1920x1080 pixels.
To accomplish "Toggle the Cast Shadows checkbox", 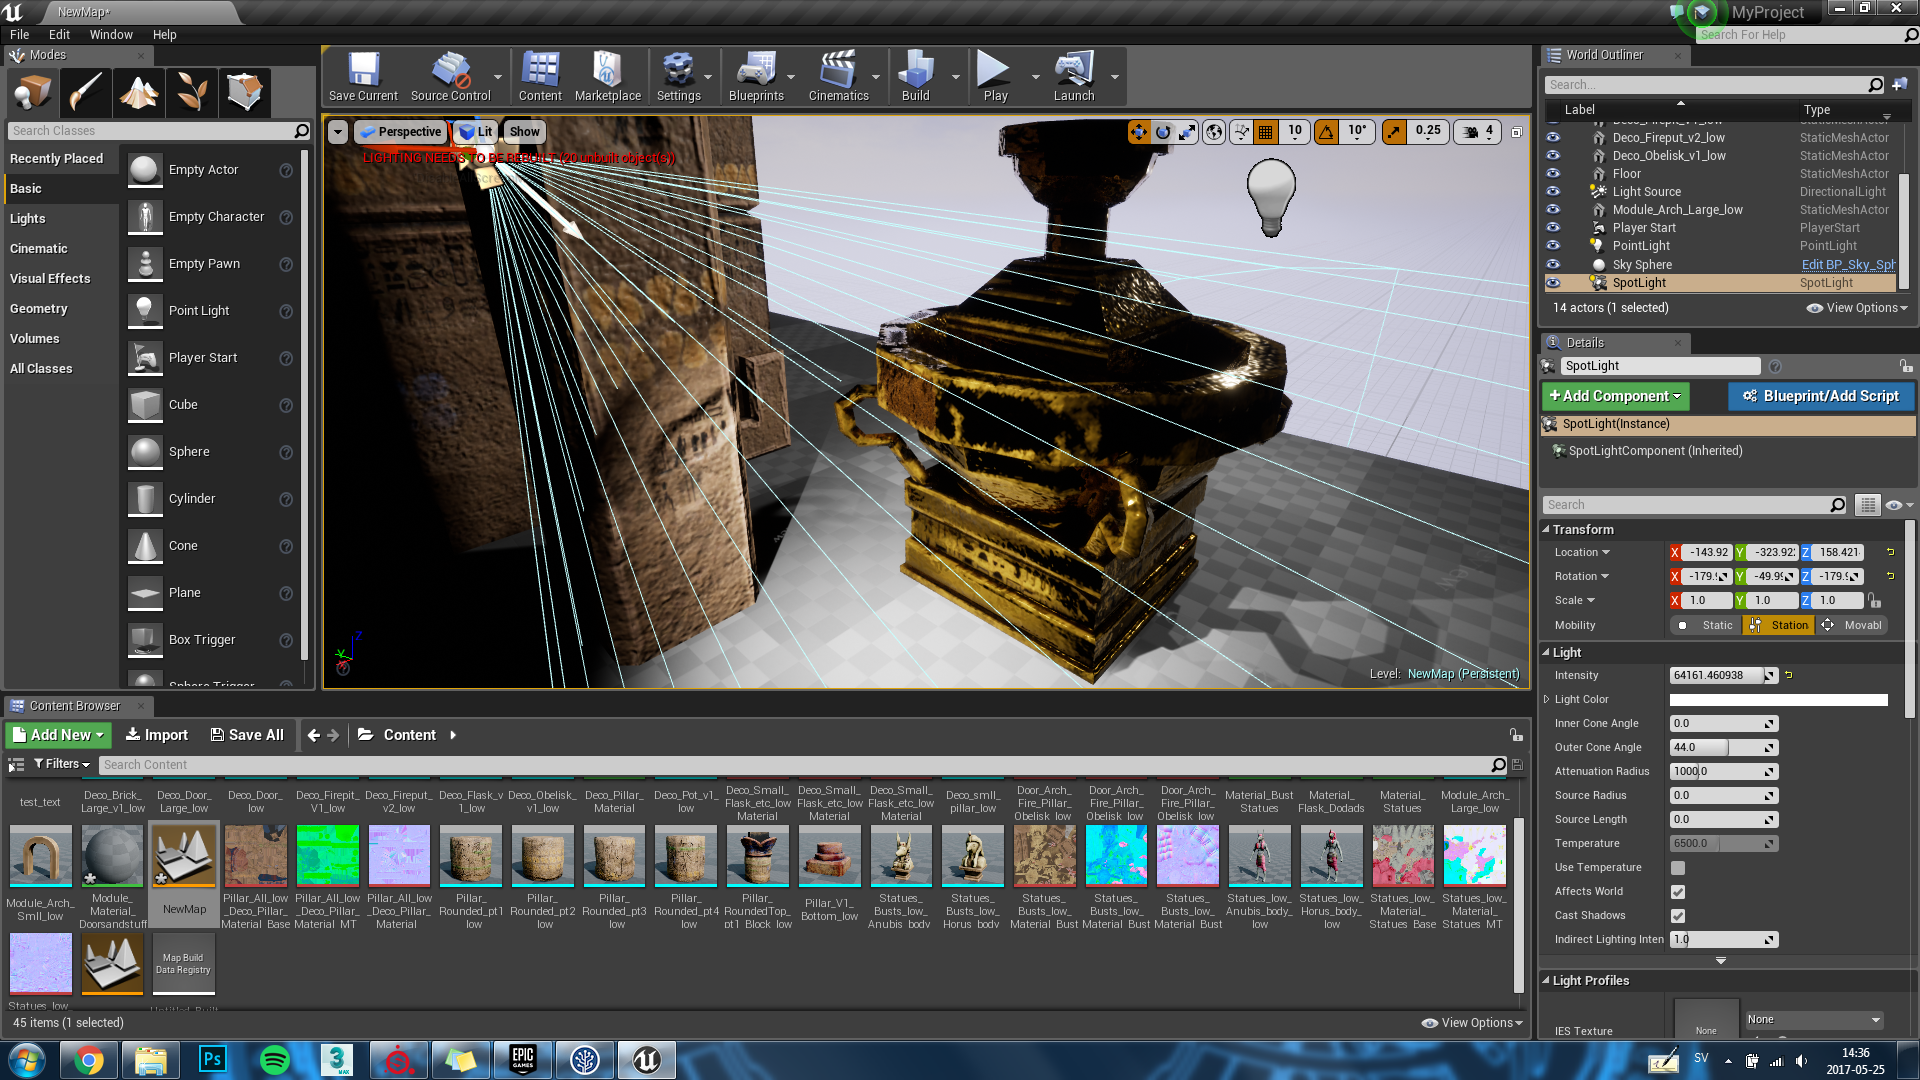I will 1678,916.
